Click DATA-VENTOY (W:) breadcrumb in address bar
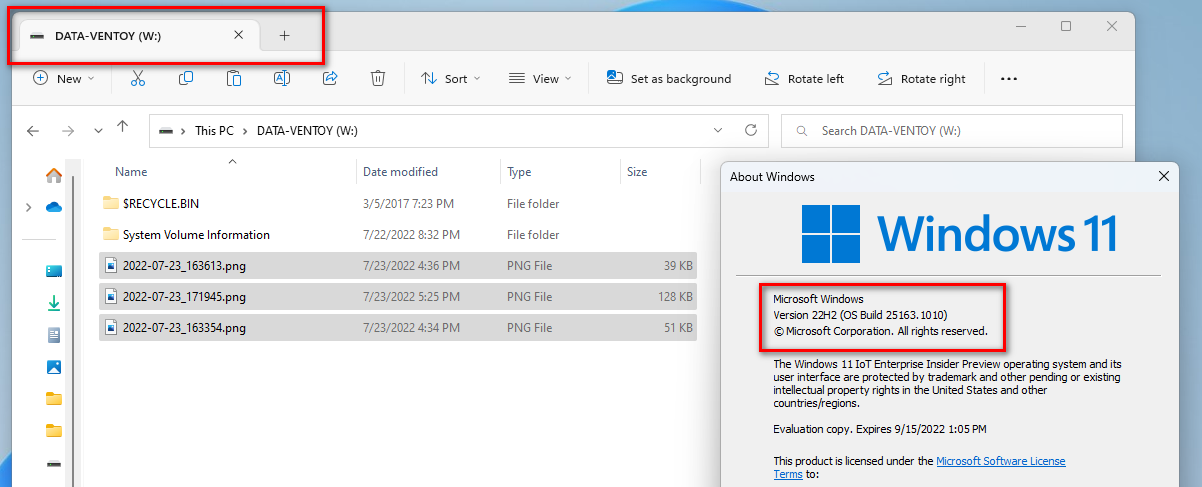The image size is (1202, 487). 307,131
